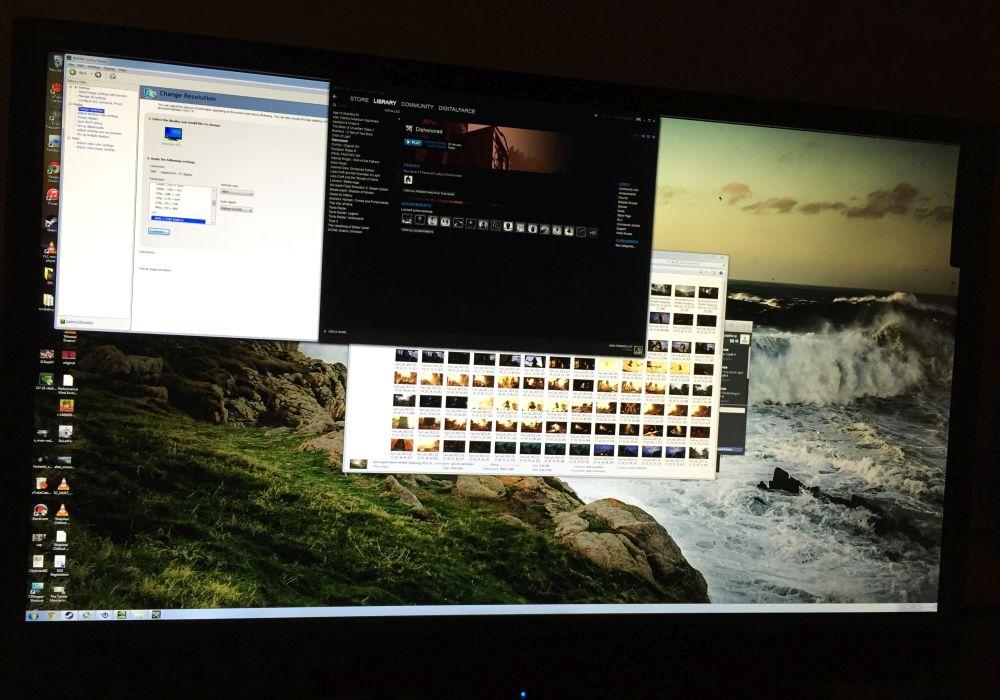This screenshot has width=1000, height=700.
Task: Collapse the 3D Settings tree node
Action: pos(71,87)
